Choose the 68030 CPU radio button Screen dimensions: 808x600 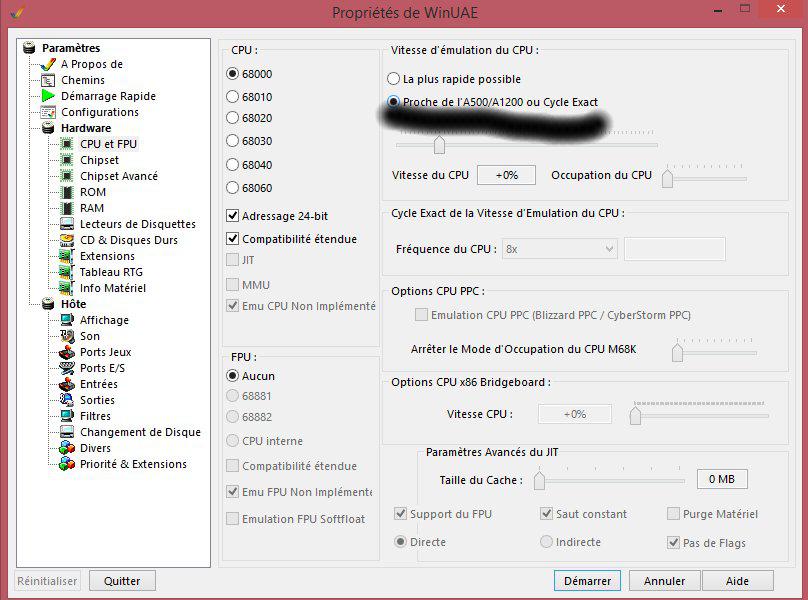point(232,141)
